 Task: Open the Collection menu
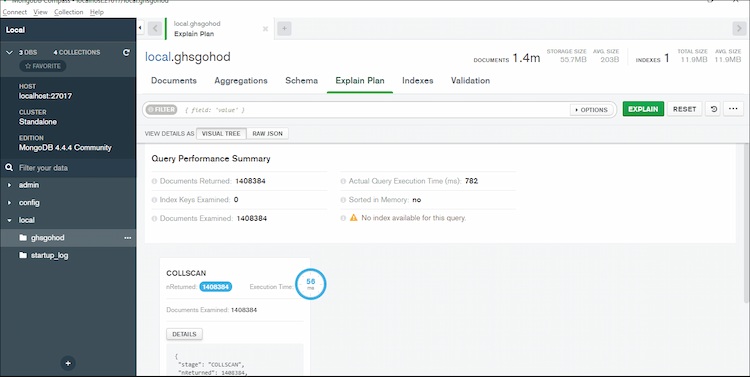pos(68,12)
